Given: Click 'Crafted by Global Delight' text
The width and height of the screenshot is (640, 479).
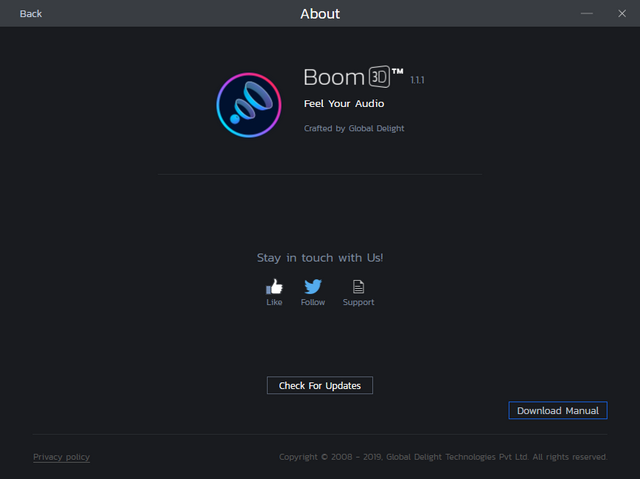Looking at the screenshot, I should [354, 129].
